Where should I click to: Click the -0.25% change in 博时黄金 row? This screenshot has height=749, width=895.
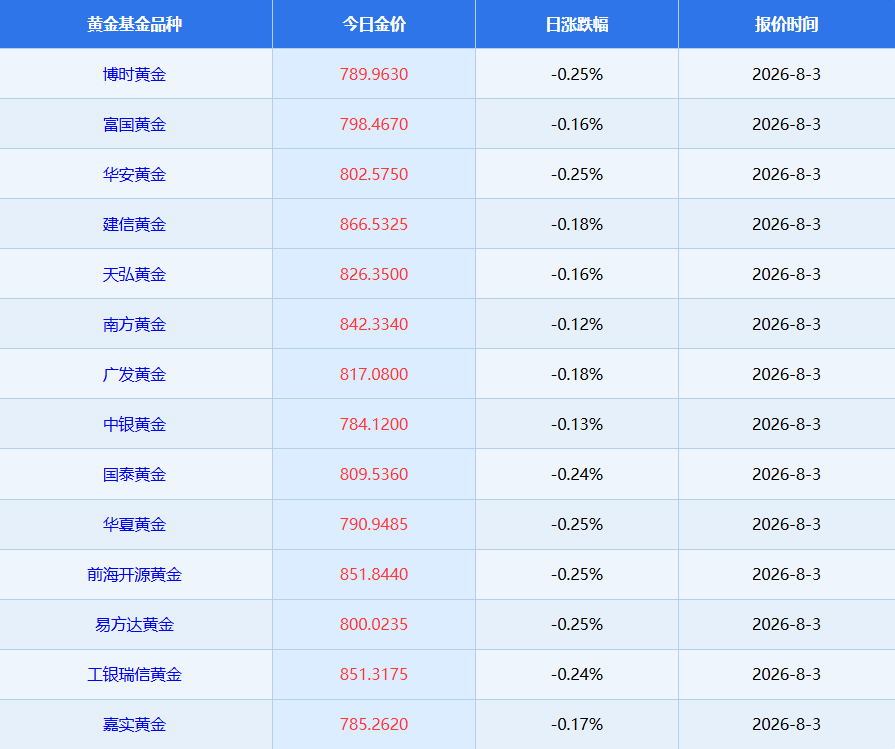(x=576, y=74)
